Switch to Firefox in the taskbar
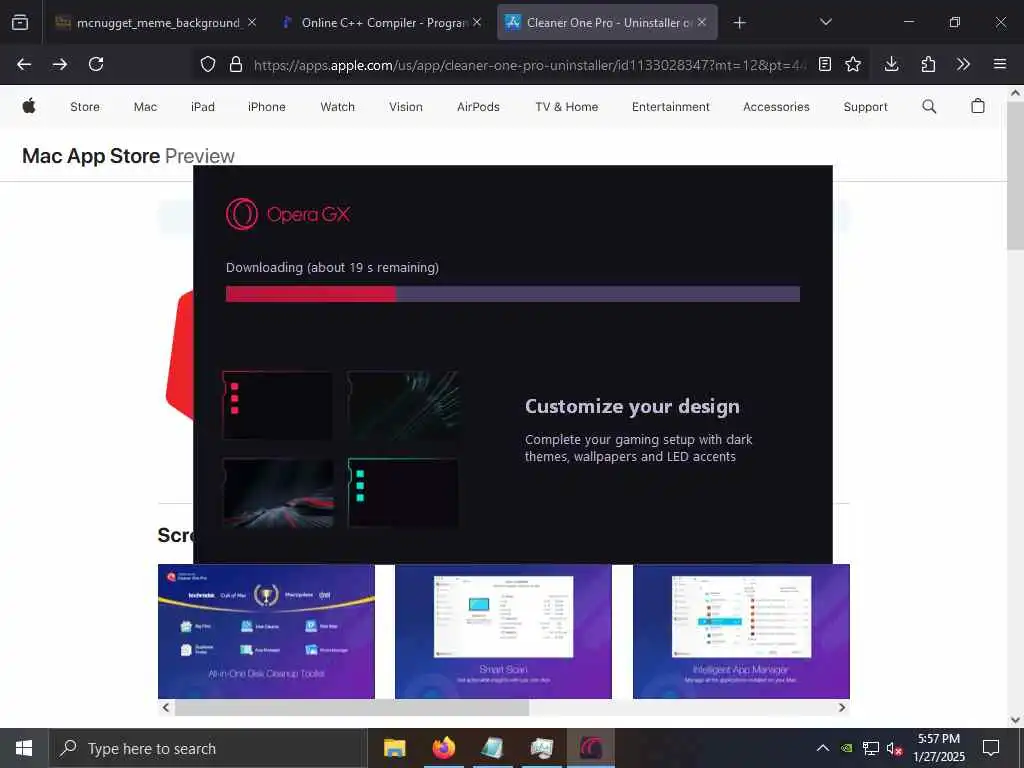This screenshot has height=768, width=1024. click(443, 748)
